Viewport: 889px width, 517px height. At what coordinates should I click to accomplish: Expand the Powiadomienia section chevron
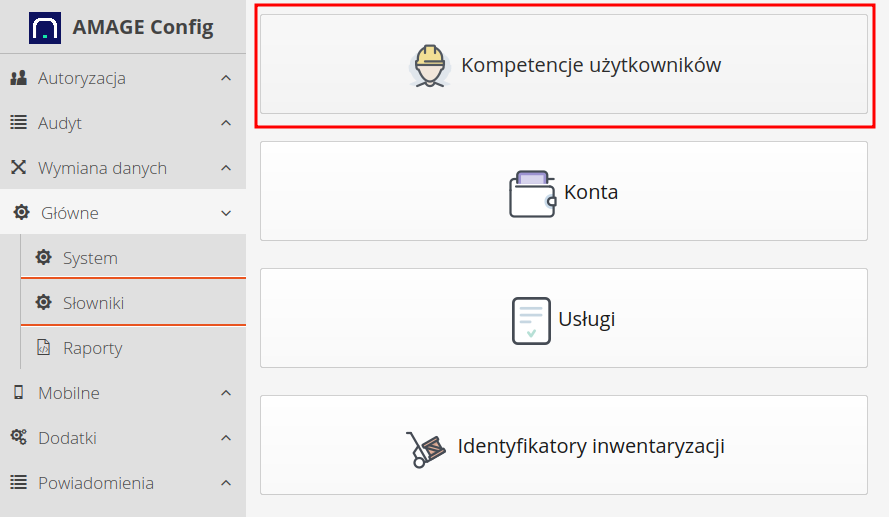(x=226, y=483)
